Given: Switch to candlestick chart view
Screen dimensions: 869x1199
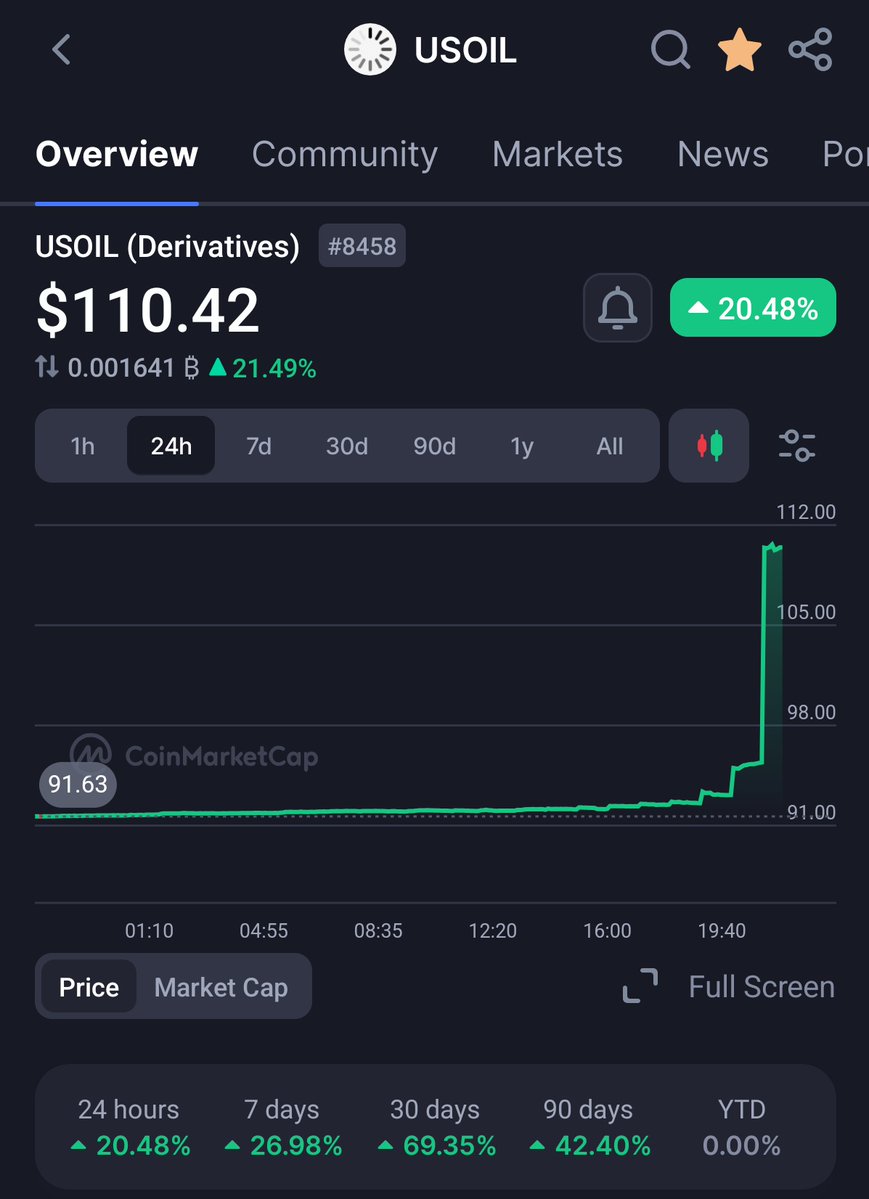Looking at the screenshot, I should [x=708, y=446].
